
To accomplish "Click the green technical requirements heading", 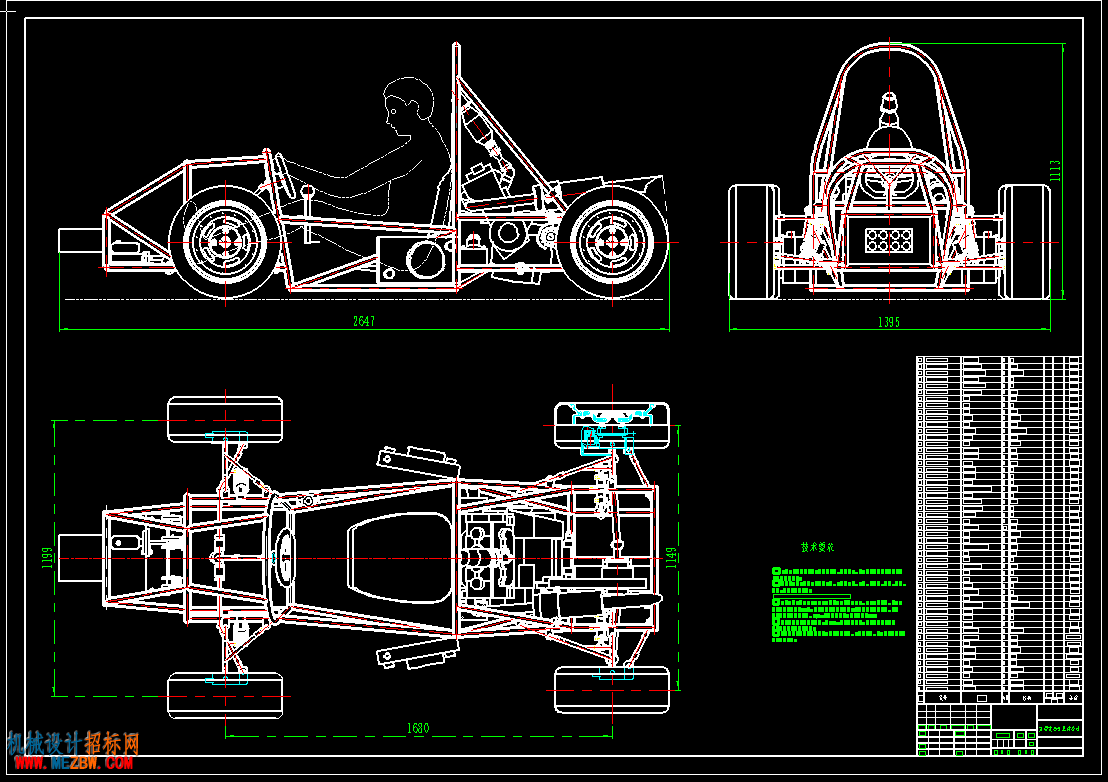I will pyautogui.click(x=817, y=547).
